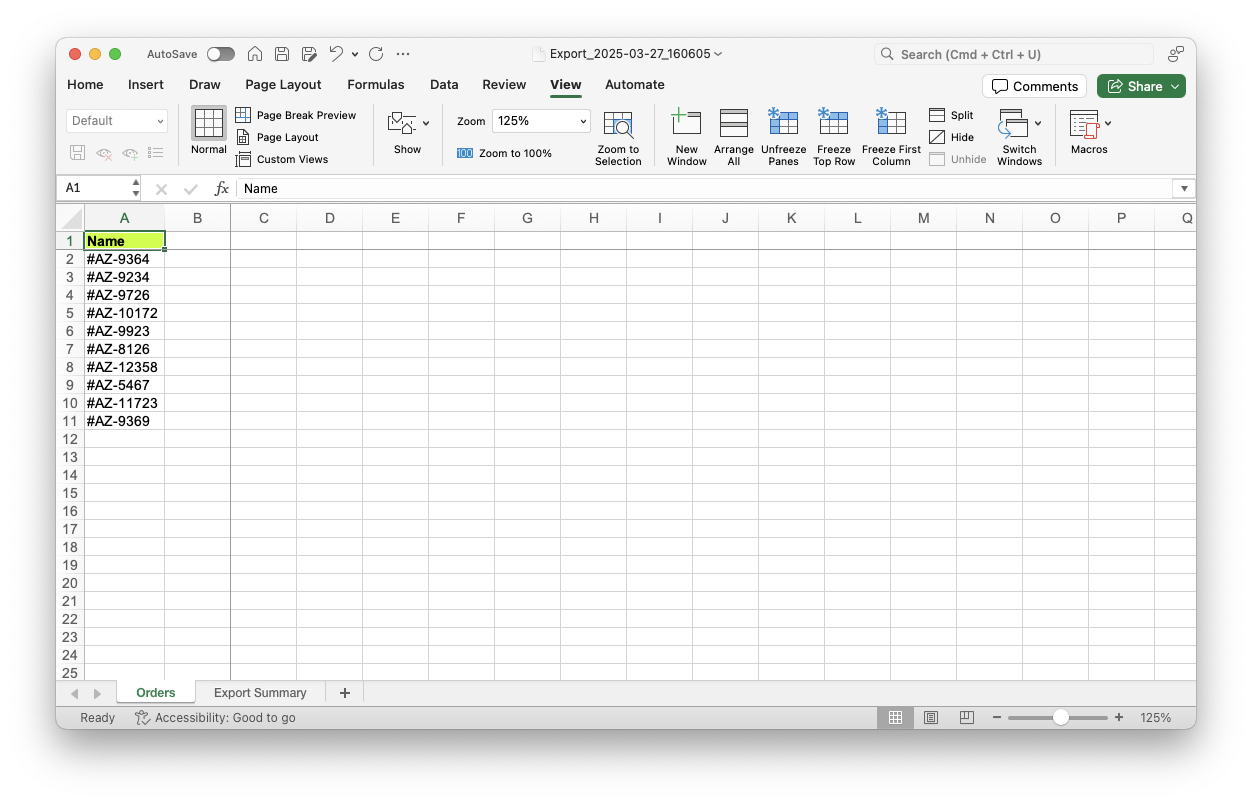
Task: Click Zoom to Selection icon
Action: click(x=618, y=125)
